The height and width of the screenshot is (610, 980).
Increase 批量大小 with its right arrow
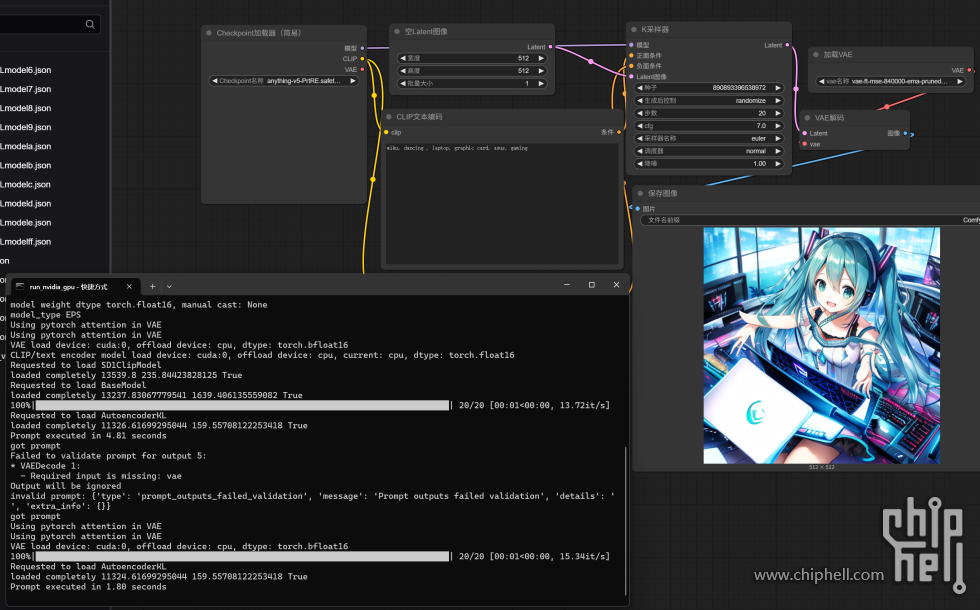[x=541, y=83]
